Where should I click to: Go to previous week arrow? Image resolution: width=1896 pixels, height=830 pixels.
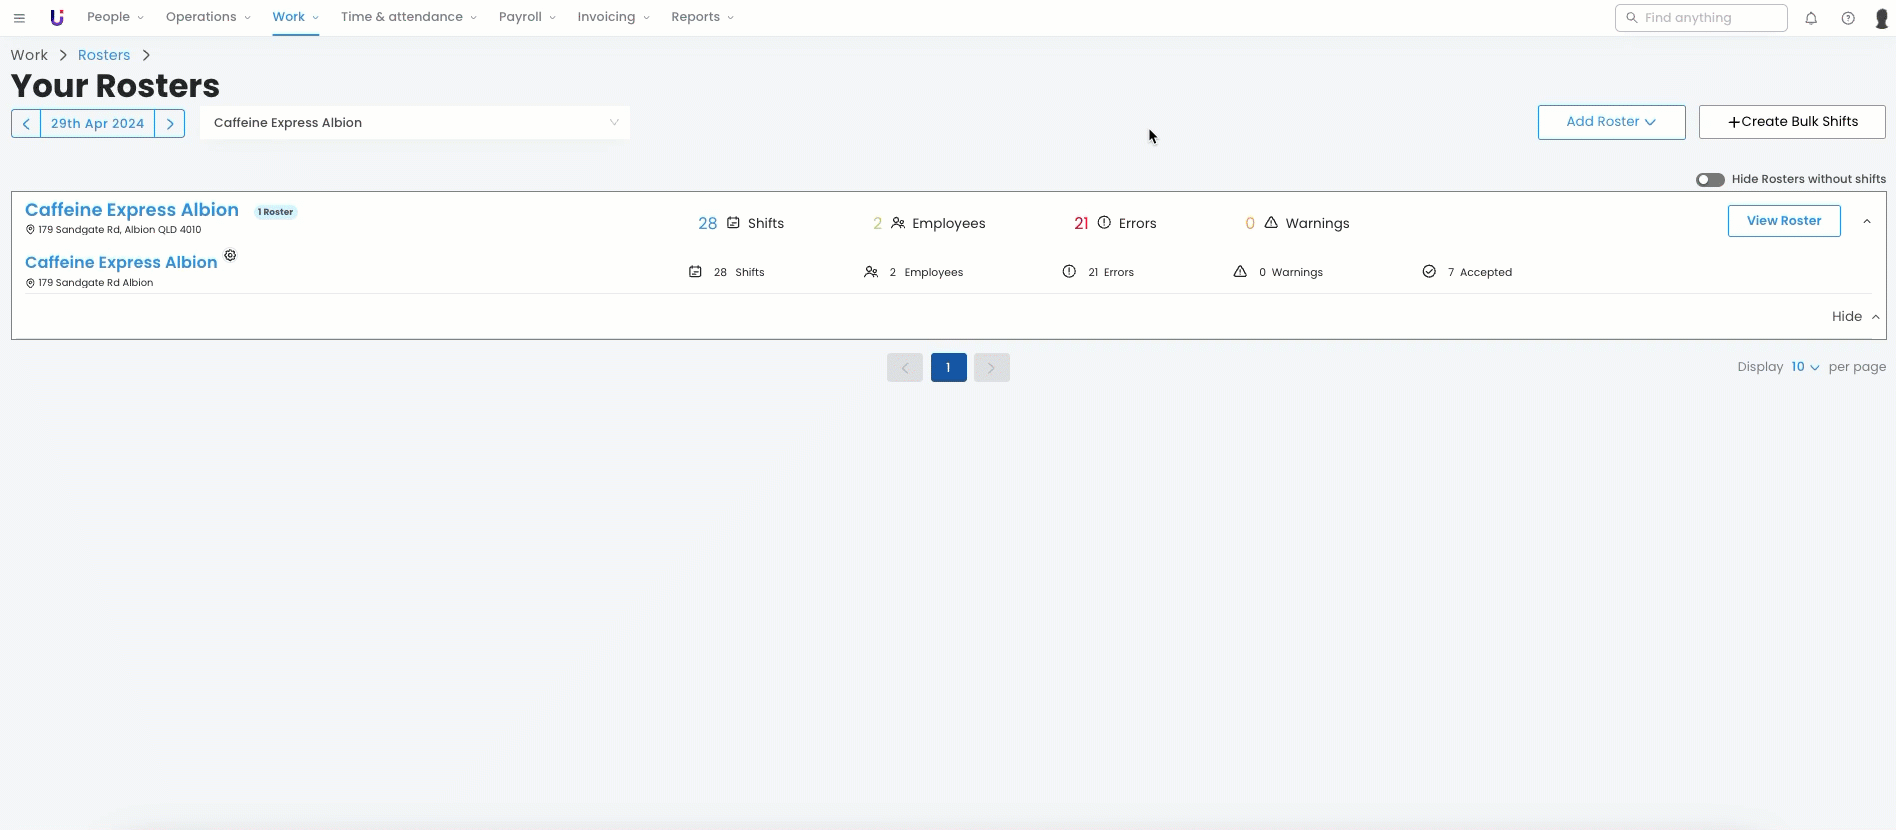click(26, 124)
